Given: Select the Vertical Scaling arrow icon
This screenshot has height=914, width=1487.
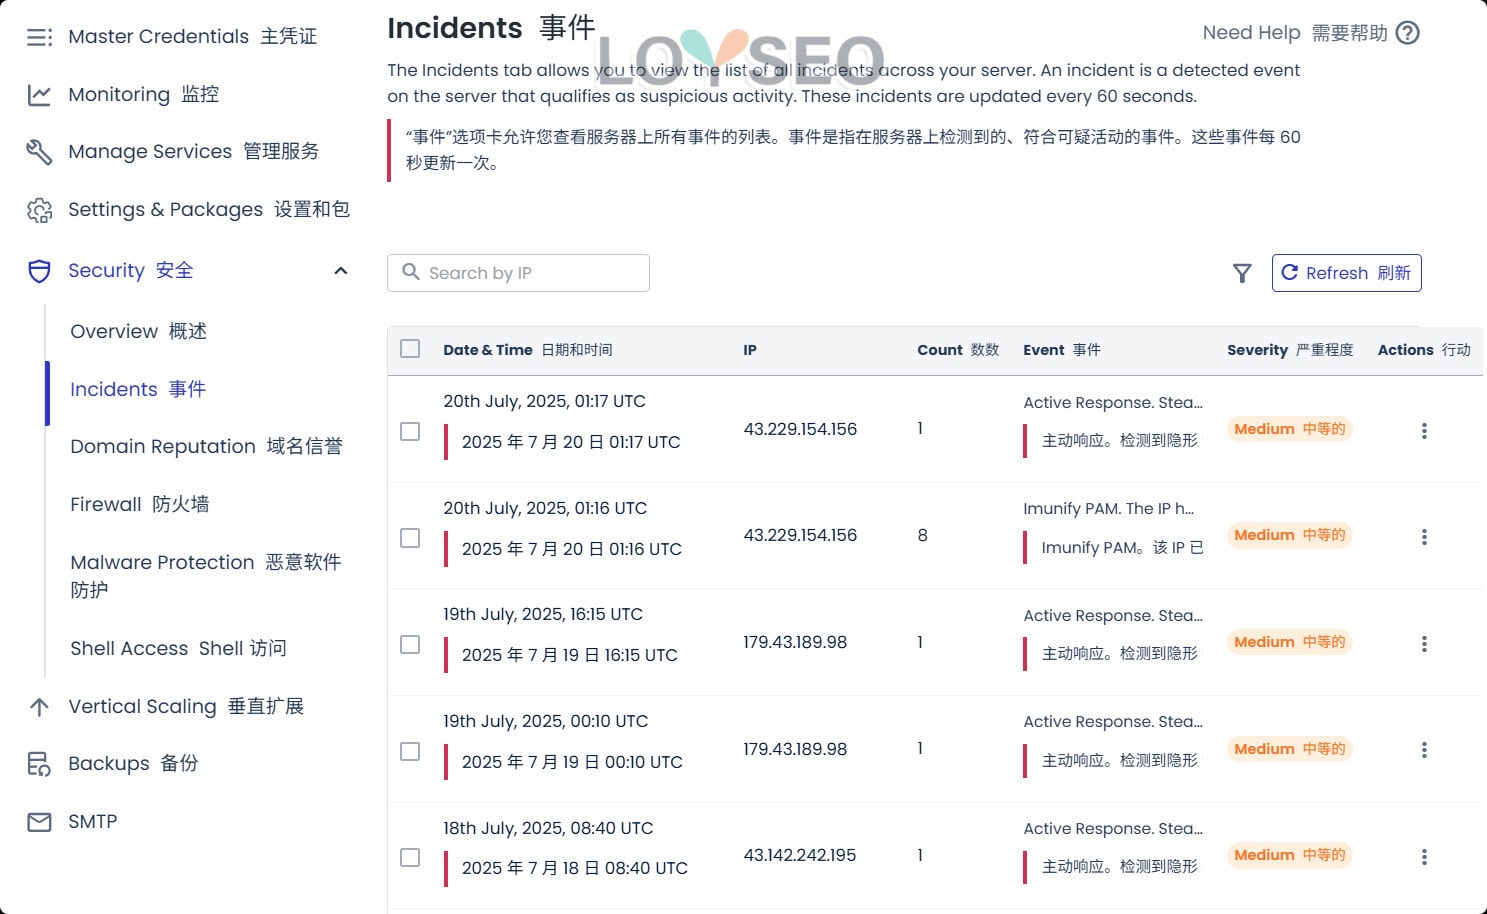Looking at the screenshot, I should tap(38, 706).
